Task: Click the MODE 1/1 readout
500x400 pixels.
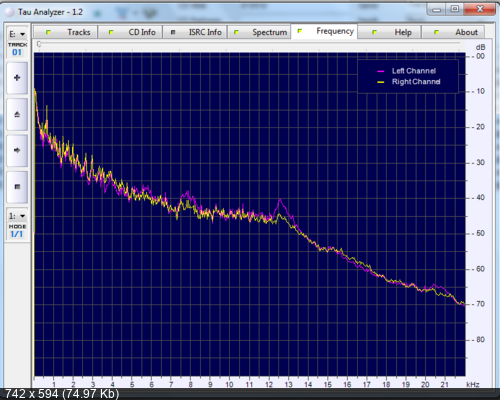Action: [17, 234]
